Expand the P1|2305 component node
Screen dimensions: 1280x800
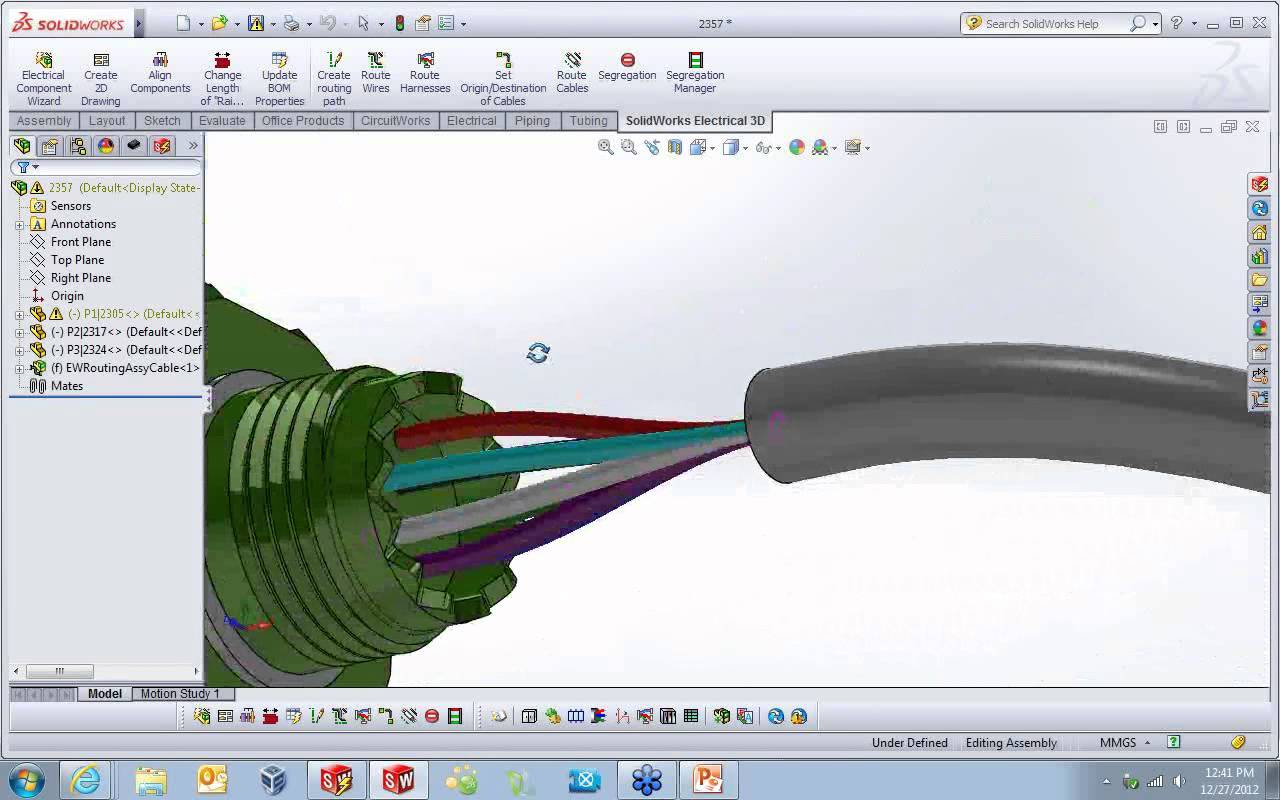19,313
